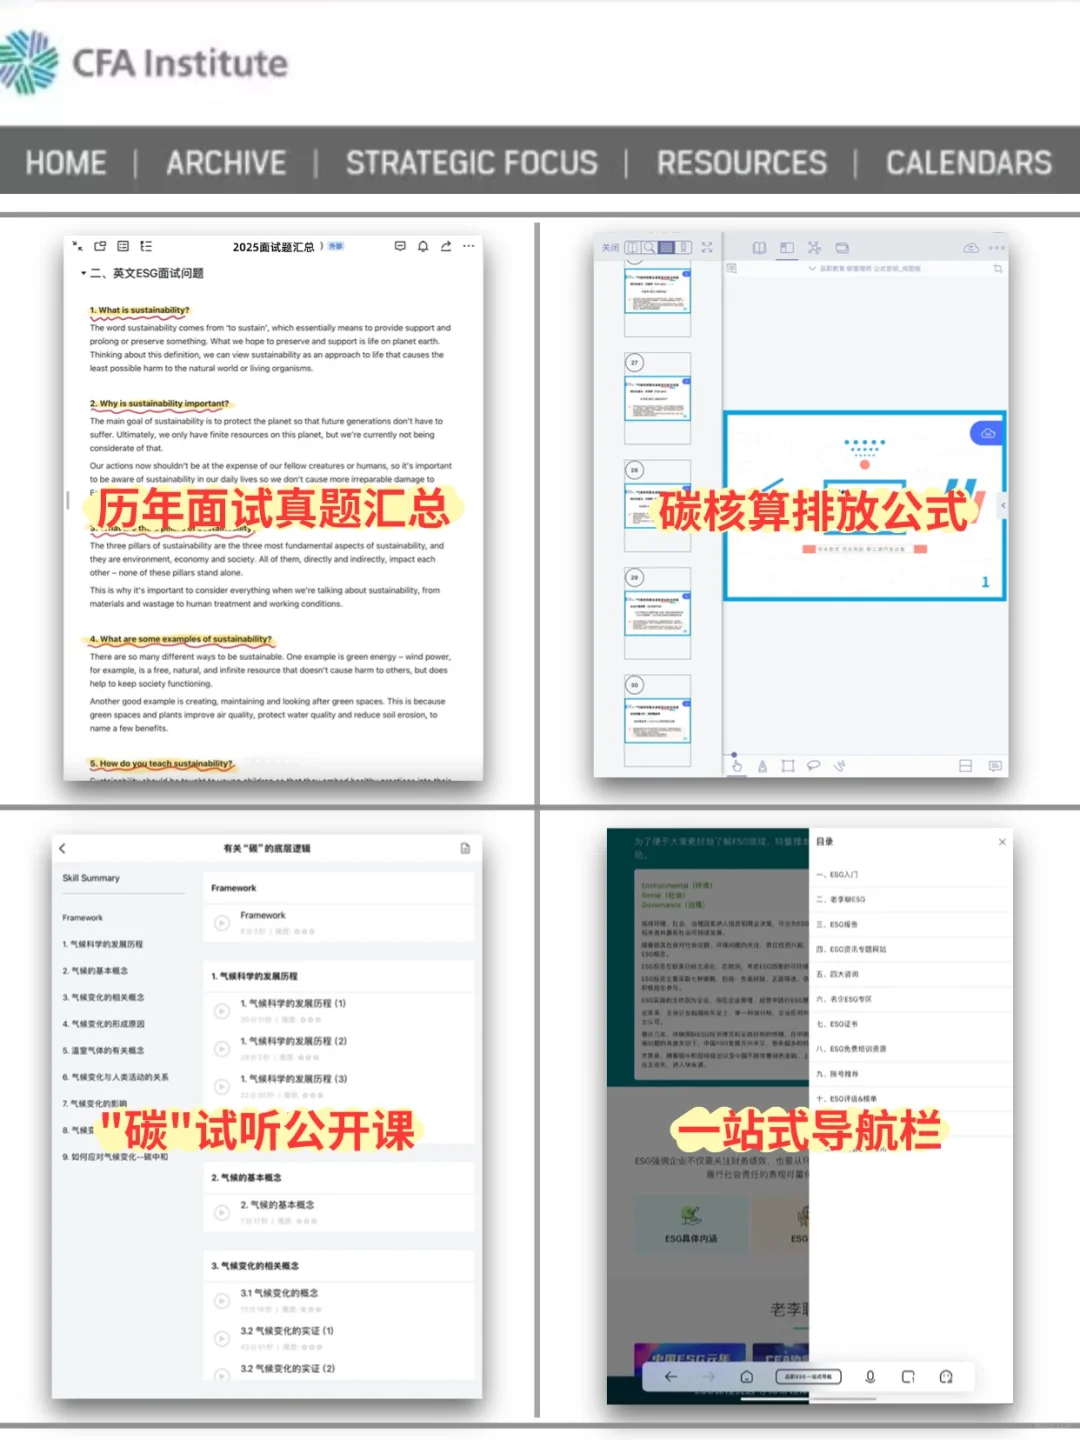1080x1440 pixels.
Task: Open the three-dot more menu in document
Action: (x=469, y=246)
